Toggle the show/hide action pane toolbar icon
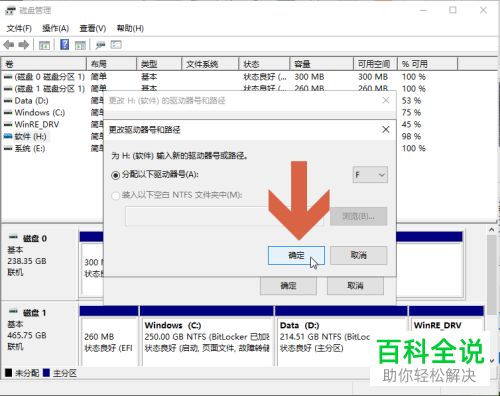This screenshot has width=500, height=396. coord(80,45)
